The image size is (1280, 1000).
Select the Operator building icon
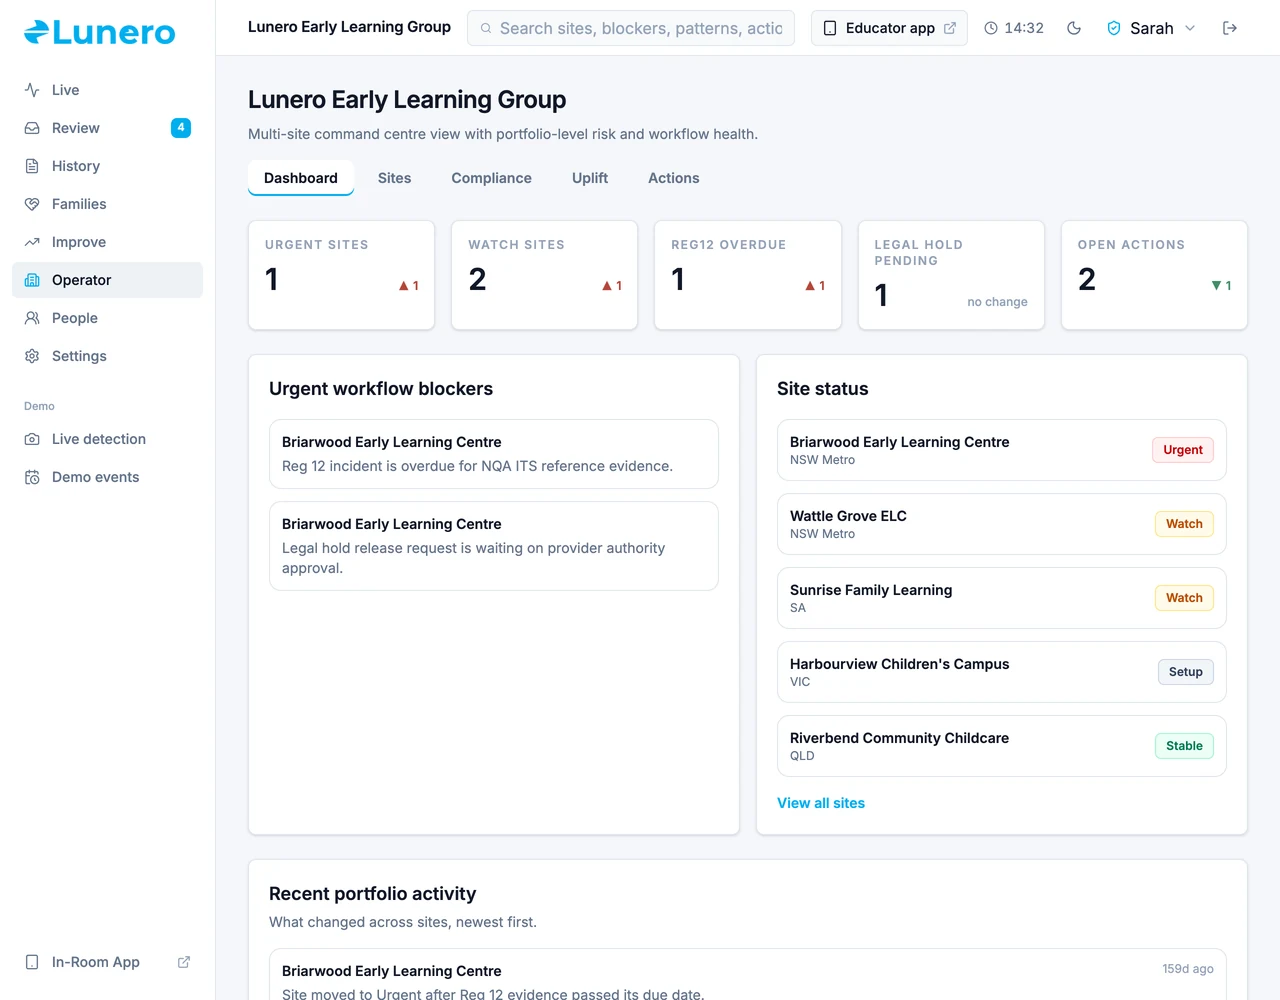(x=32, y=280)
